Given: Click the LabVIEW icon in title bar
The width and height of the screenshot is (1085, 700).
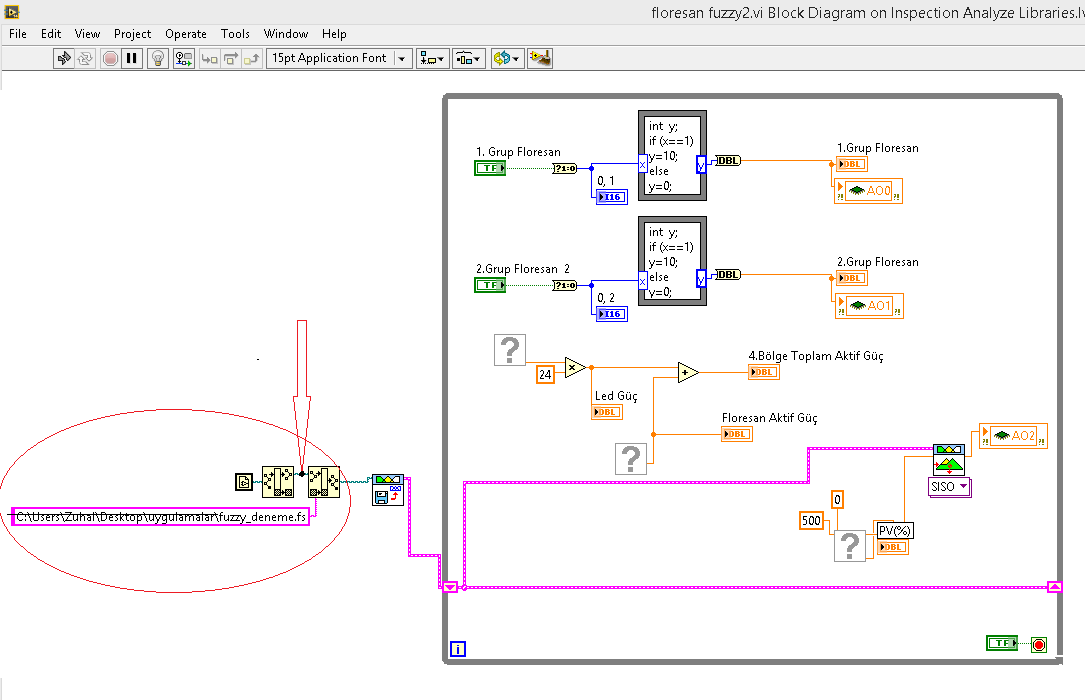Looking at the screenshot, I should coord(12,12).
